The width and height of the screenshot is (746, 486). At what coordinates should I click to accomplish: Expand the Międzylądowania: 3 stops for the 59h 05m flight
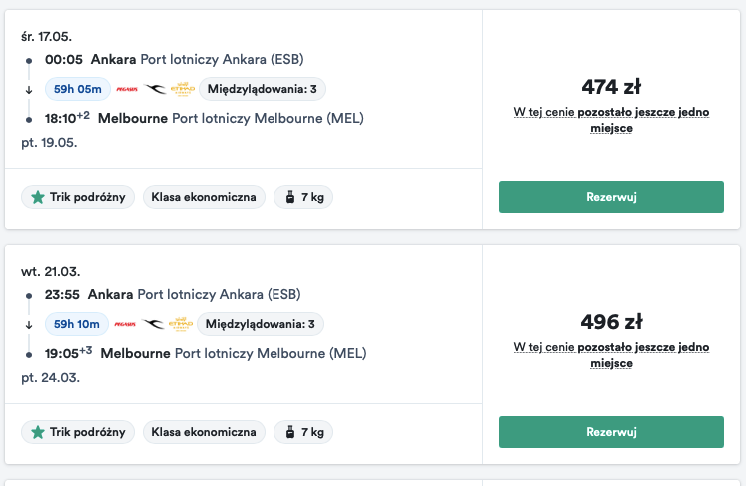pos(262,89)
